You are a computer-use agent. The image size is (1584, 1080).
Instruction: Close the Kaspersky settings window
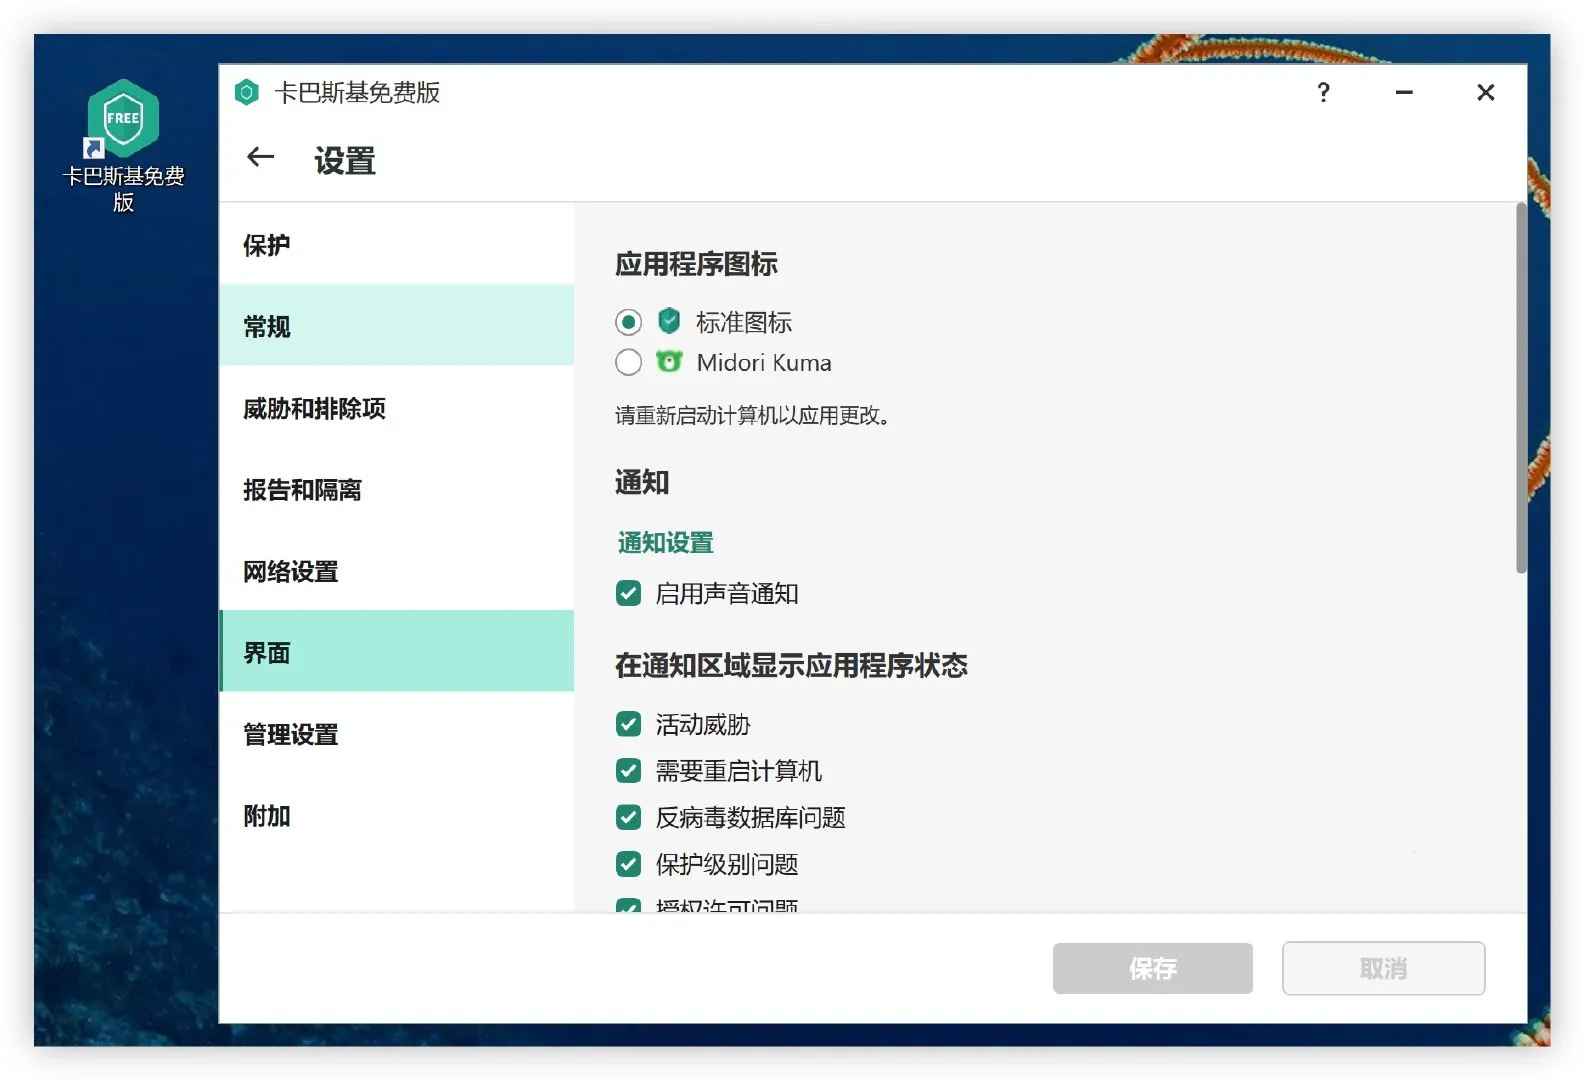pyautogui.click(x=1485, y=93)
